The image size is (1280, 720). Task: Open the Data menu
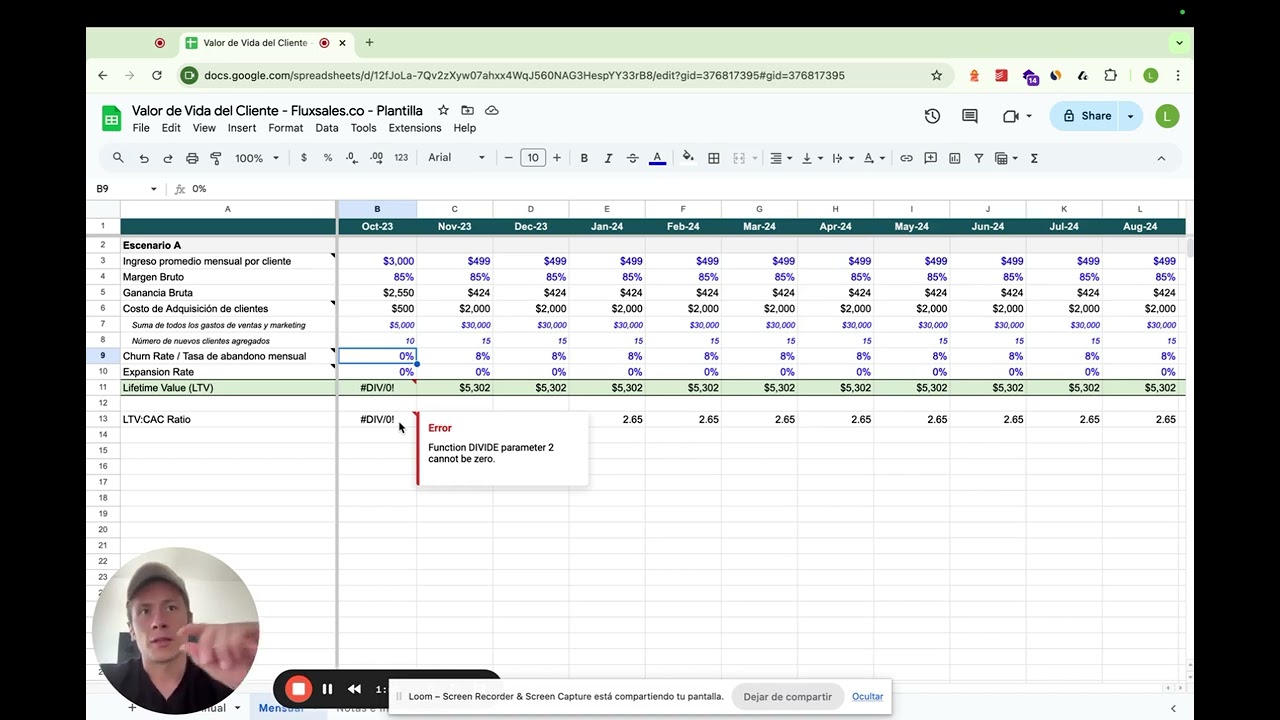(327, 128)
